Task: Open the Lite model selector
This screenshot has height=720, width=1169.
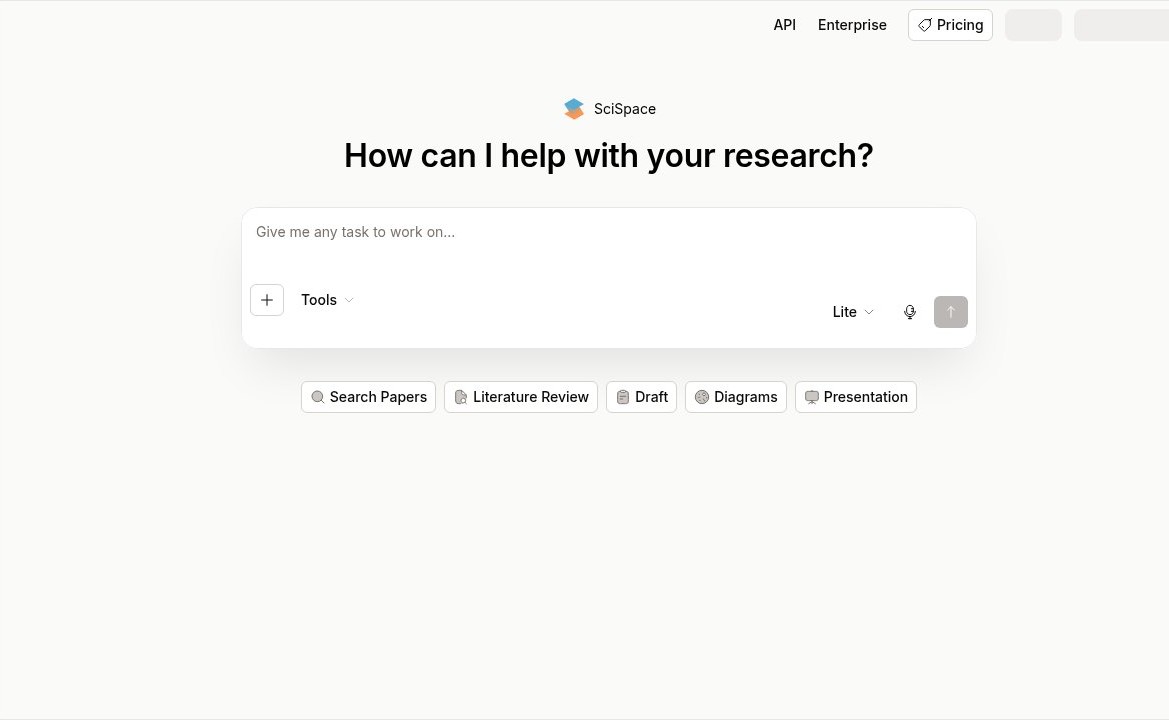Action: [853, 312]
